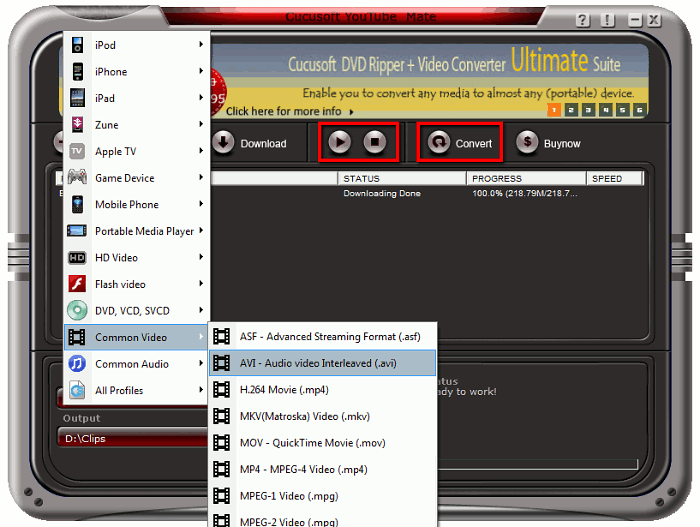The height and width of the screenshot is (527, 700).
Task: Expand the HD Video submenu arrow
Action: pyautogui.click(x=201, y=257)
